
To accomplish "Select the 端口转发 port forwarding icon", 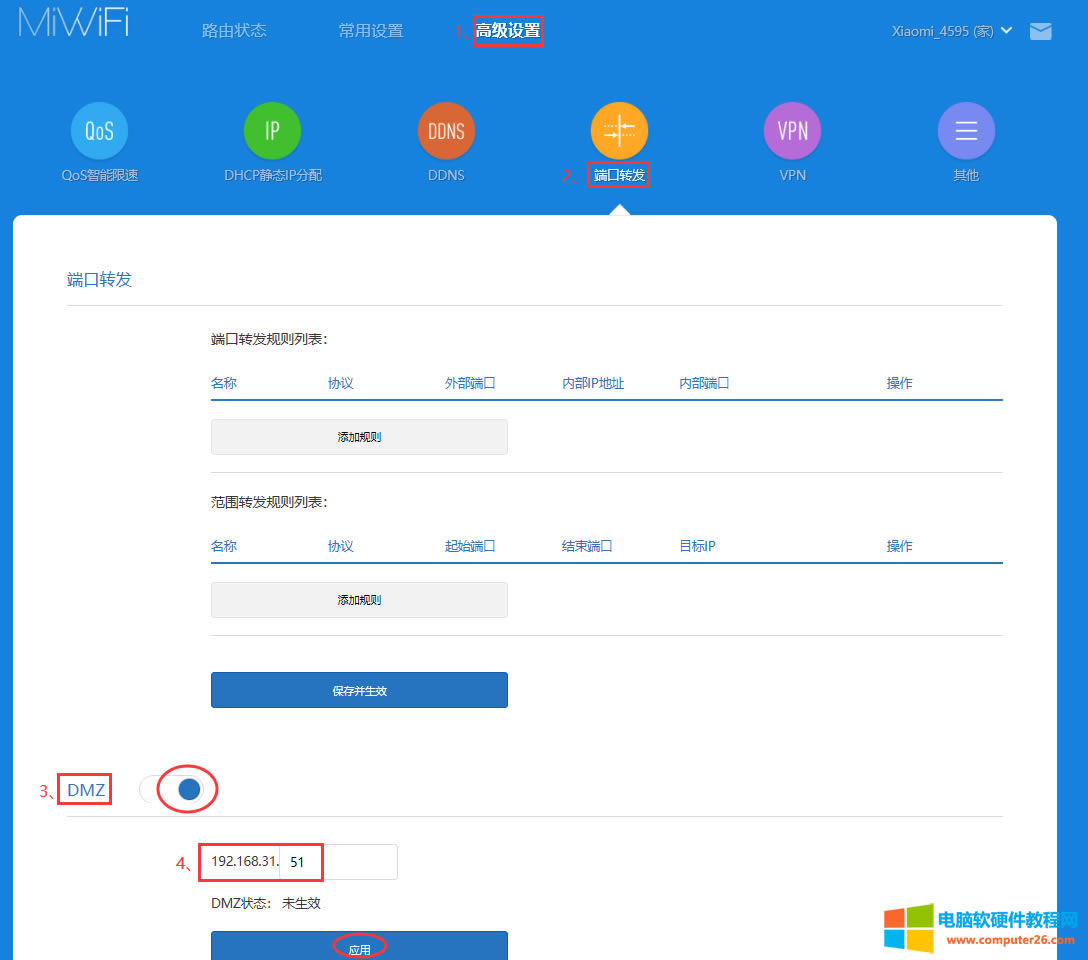I will [x=619, y=130].
